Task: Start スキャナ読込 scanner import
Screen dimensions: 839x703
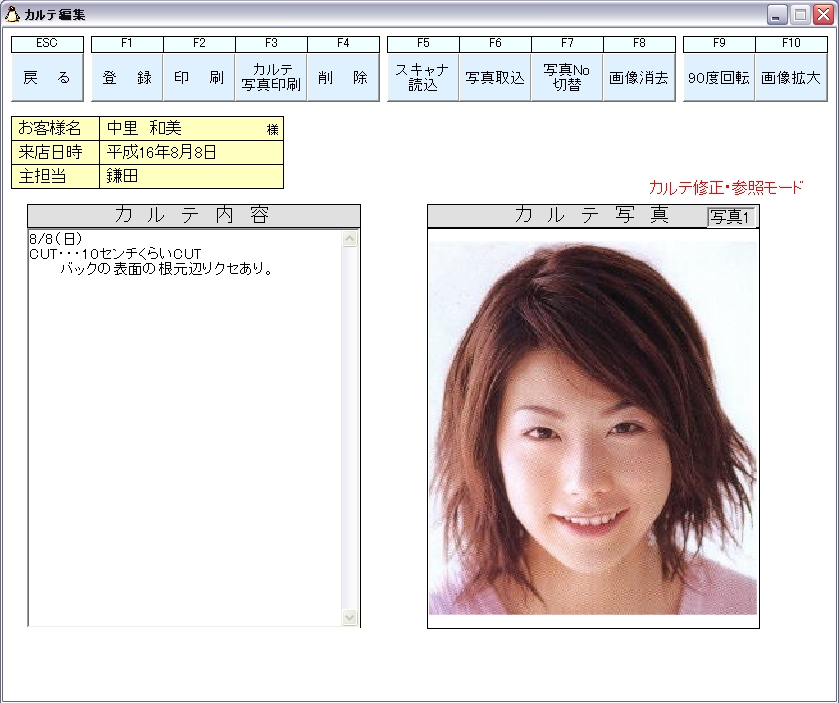Action: (423, 78)
